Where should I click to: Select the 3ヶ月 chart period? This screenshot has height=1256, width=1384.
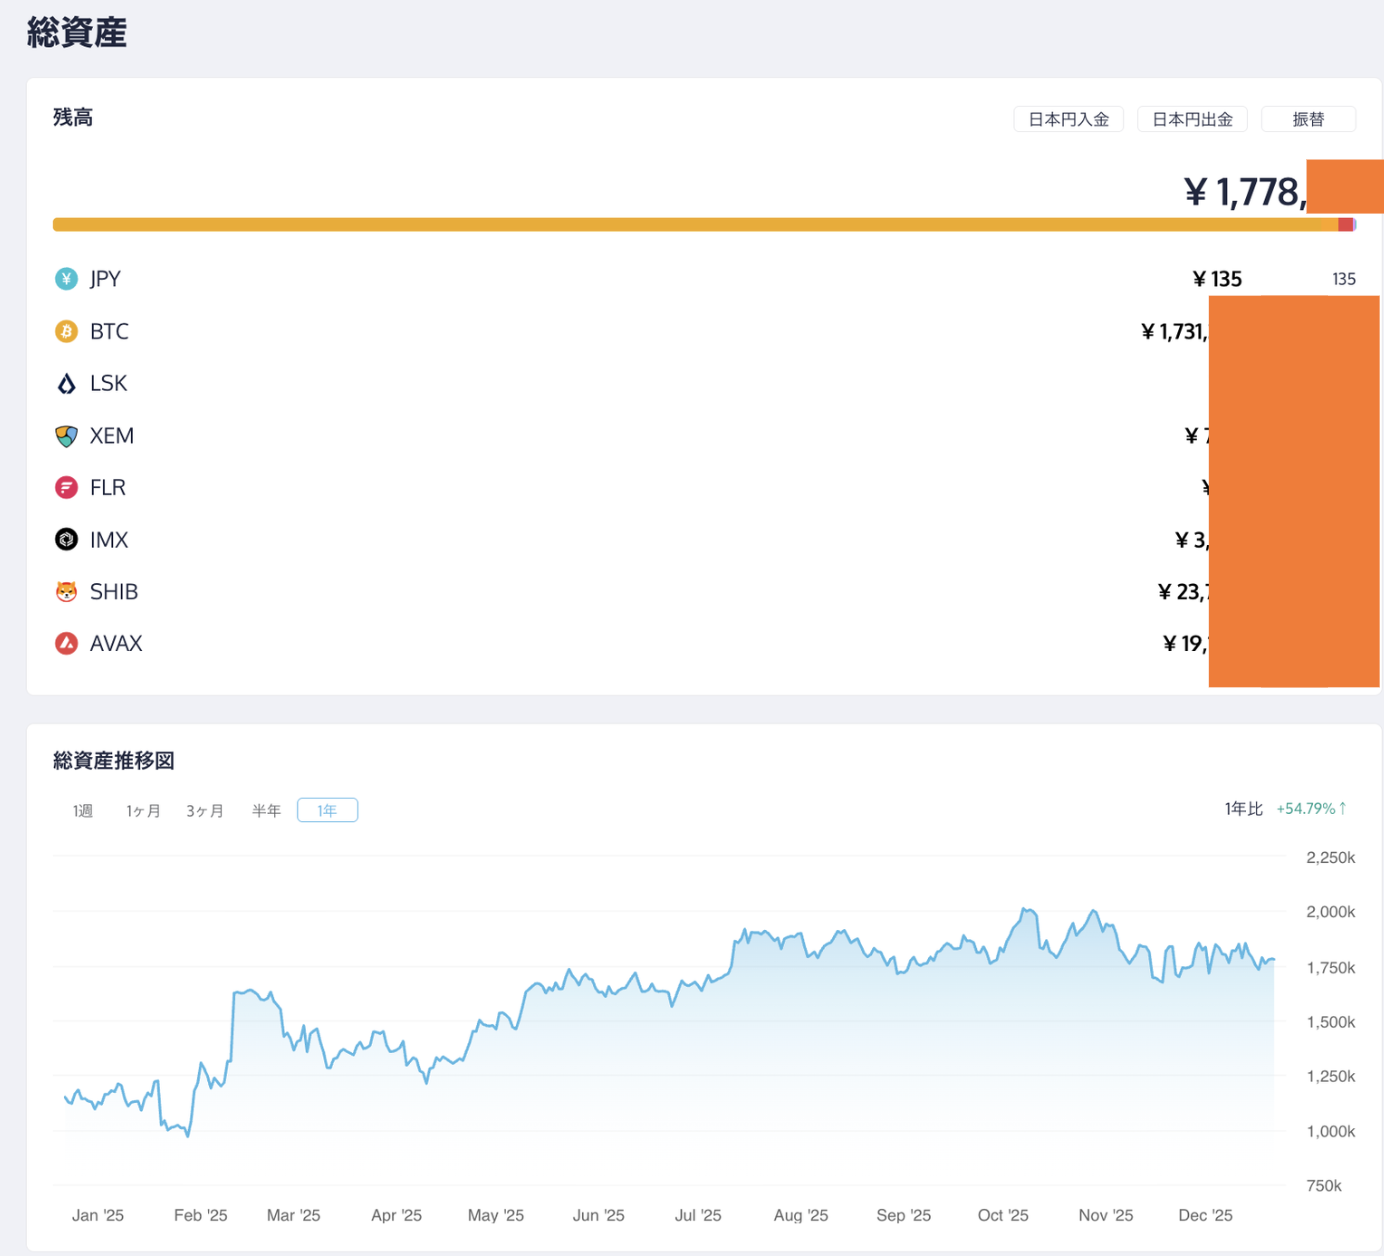(x=205, y=811)
